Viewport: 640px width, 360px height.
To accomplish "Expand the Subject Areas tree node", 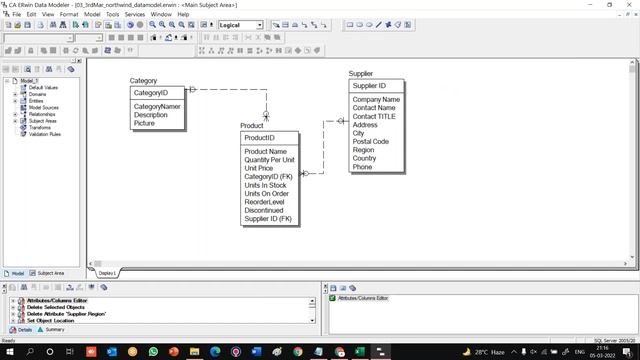I will (16, 121).
